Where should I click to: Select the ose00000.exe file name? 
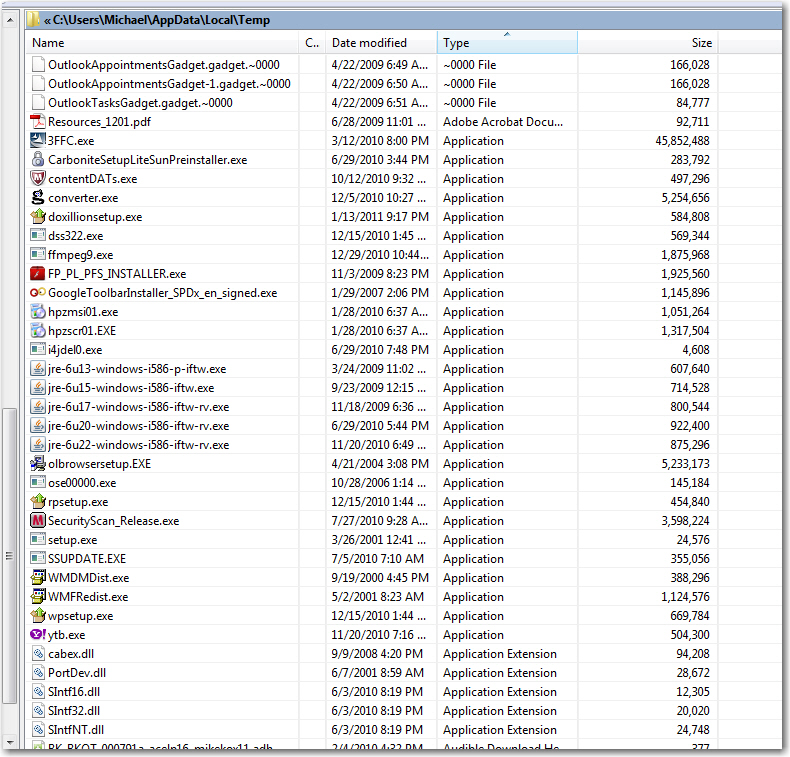[82, 483]
